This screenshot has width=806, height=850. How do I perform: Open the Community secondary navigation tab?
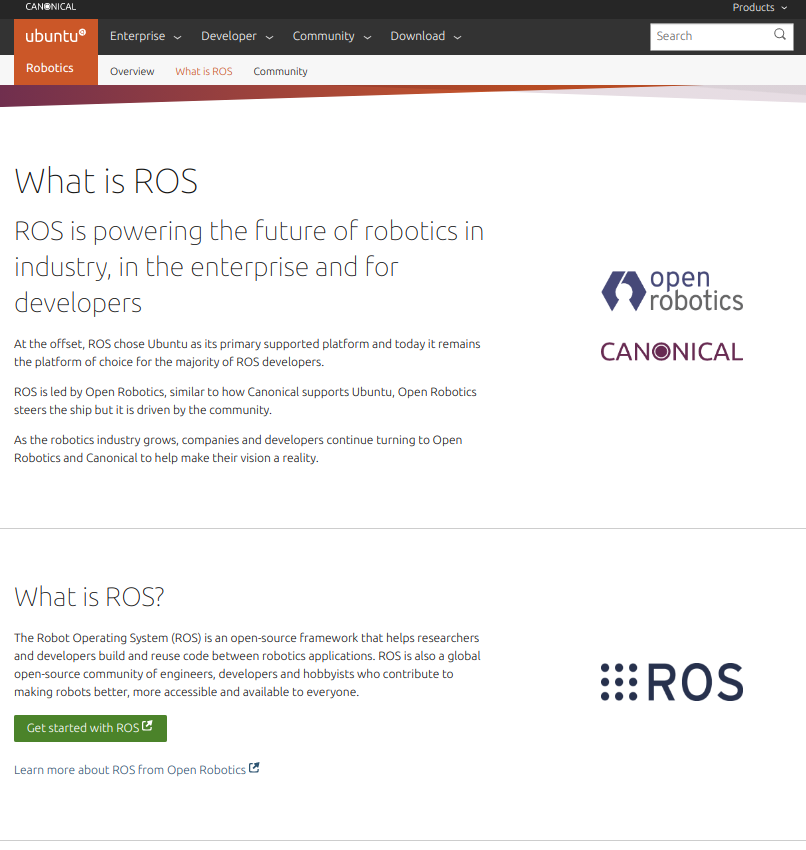280,71
